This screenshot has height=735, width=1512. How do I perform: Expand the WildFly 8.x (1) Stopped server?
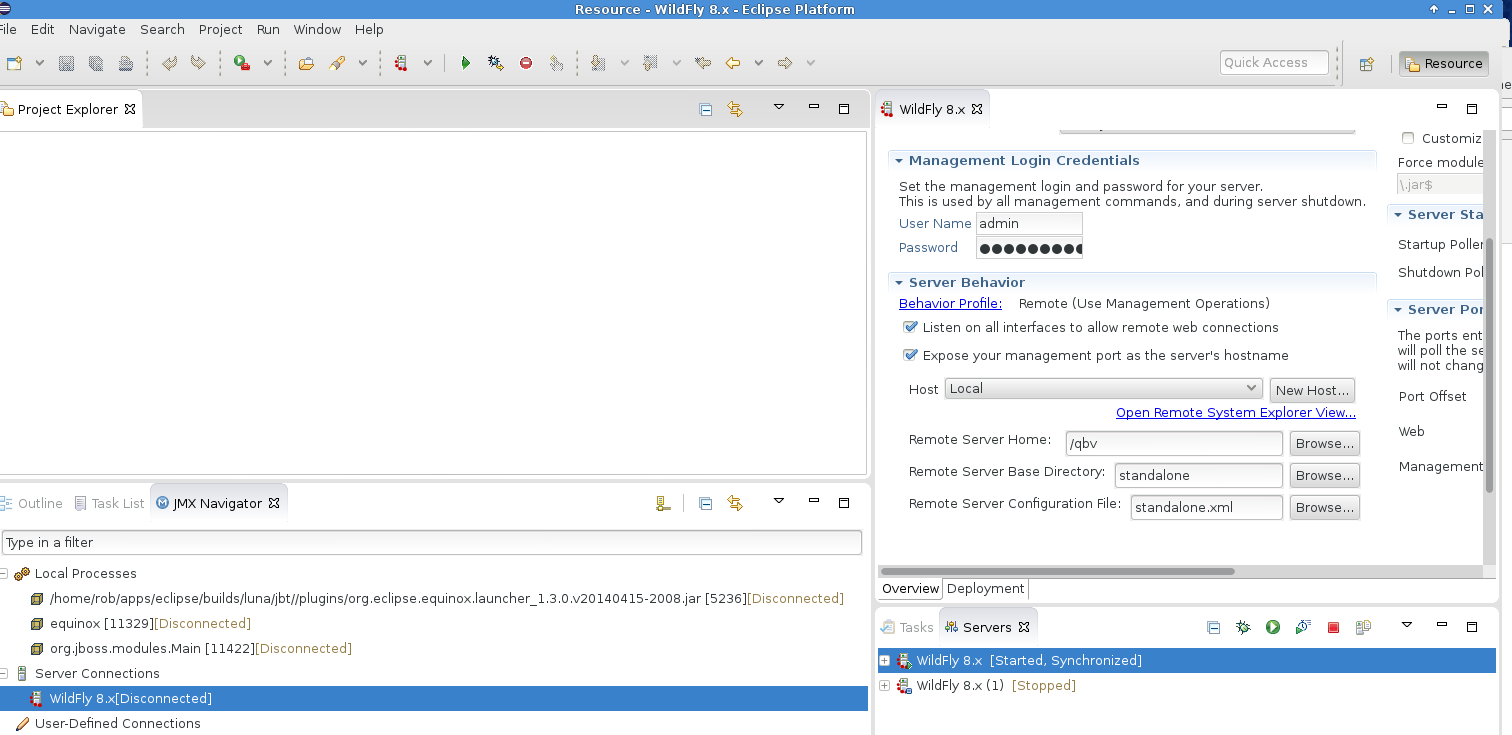(x=884, y=685)
